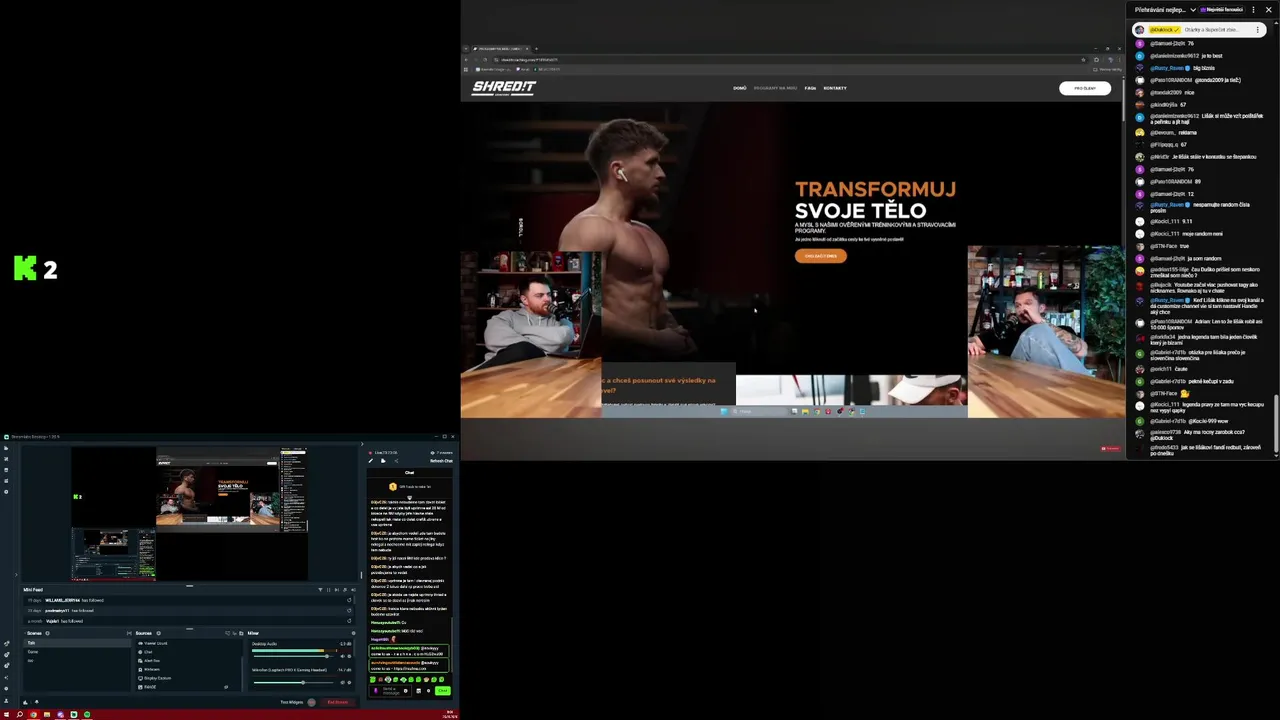Open Desktop Audio settings gear
The height and width of the screenshot is (720, 1280).
349,656
